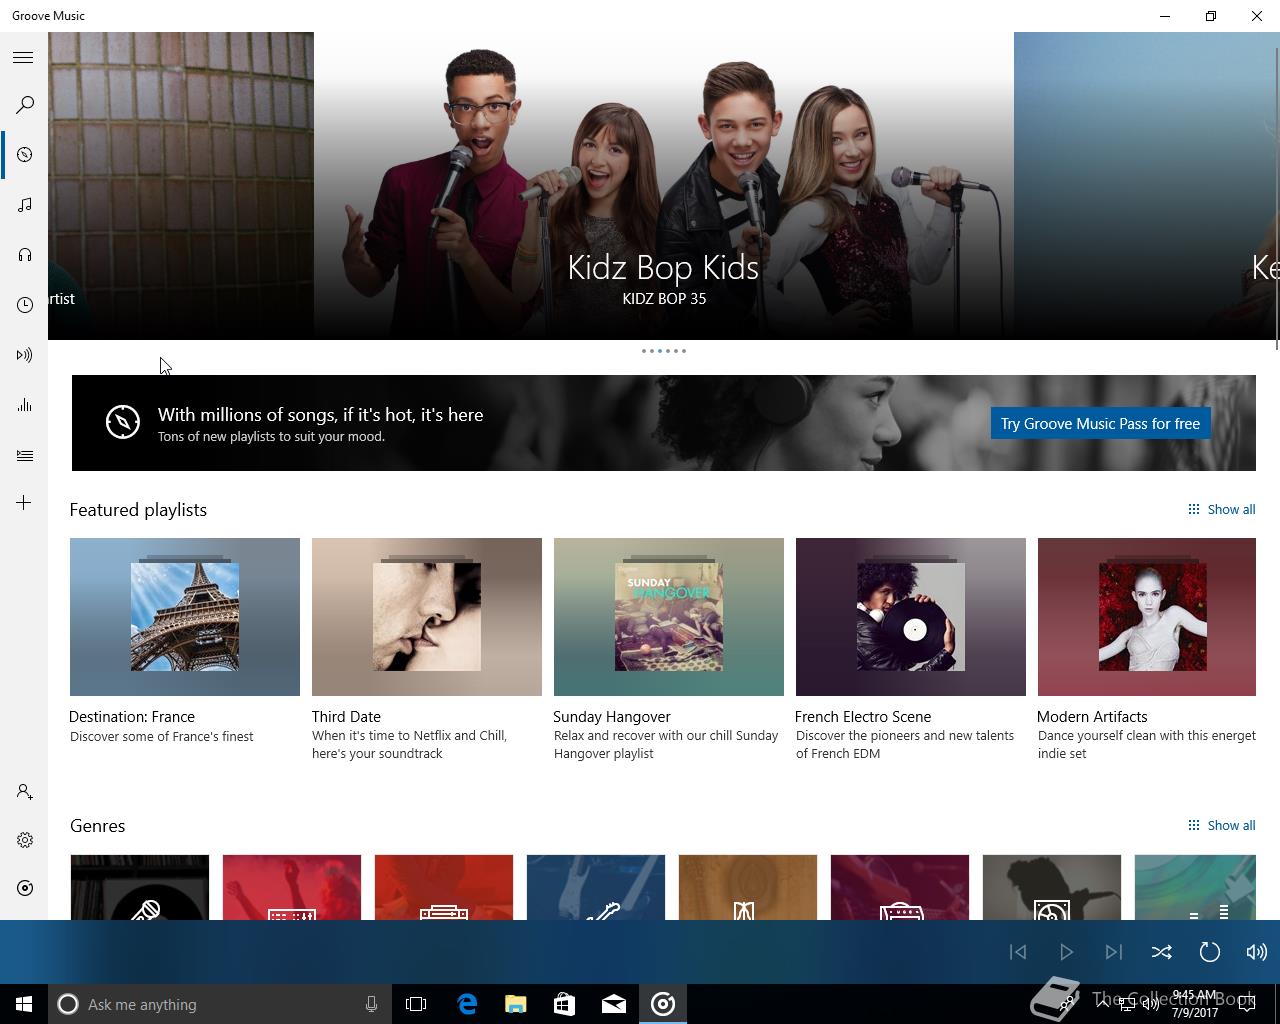Click the Groove disc icon in sidebar
1280x1024 pixels.
click(x=24, y=888)
